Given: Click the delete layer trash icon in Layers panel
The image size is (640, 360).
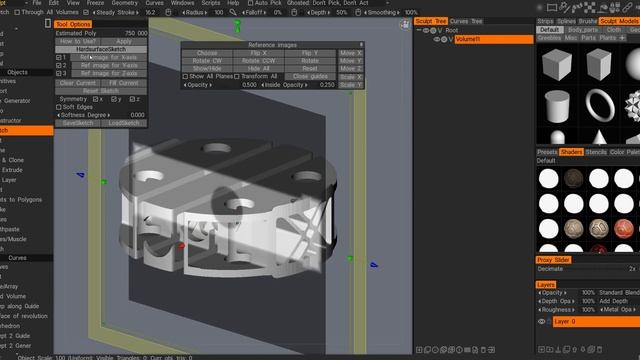Looking at the screenshot, I should pos(600,349).
